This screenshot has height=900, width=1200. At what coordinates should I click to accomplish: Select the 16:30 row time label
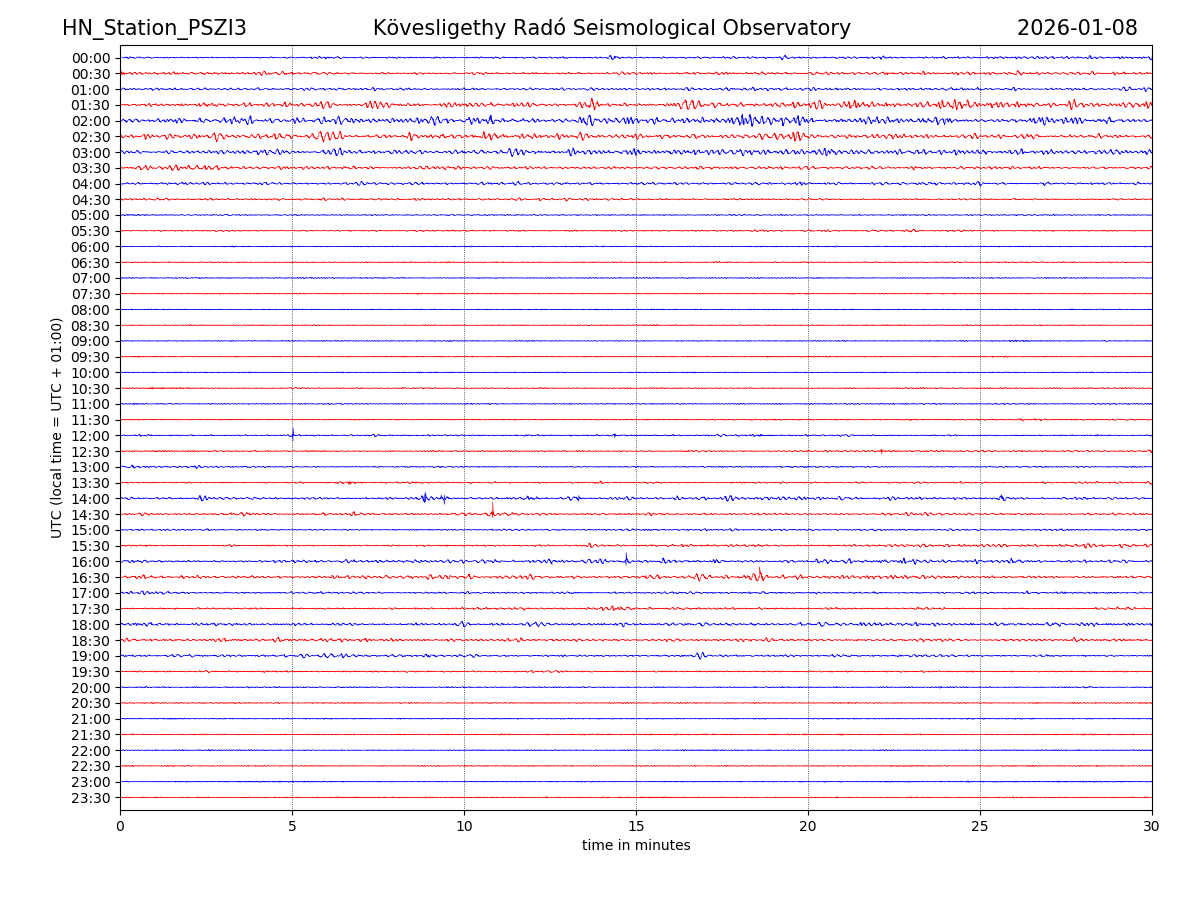point(91,578)
